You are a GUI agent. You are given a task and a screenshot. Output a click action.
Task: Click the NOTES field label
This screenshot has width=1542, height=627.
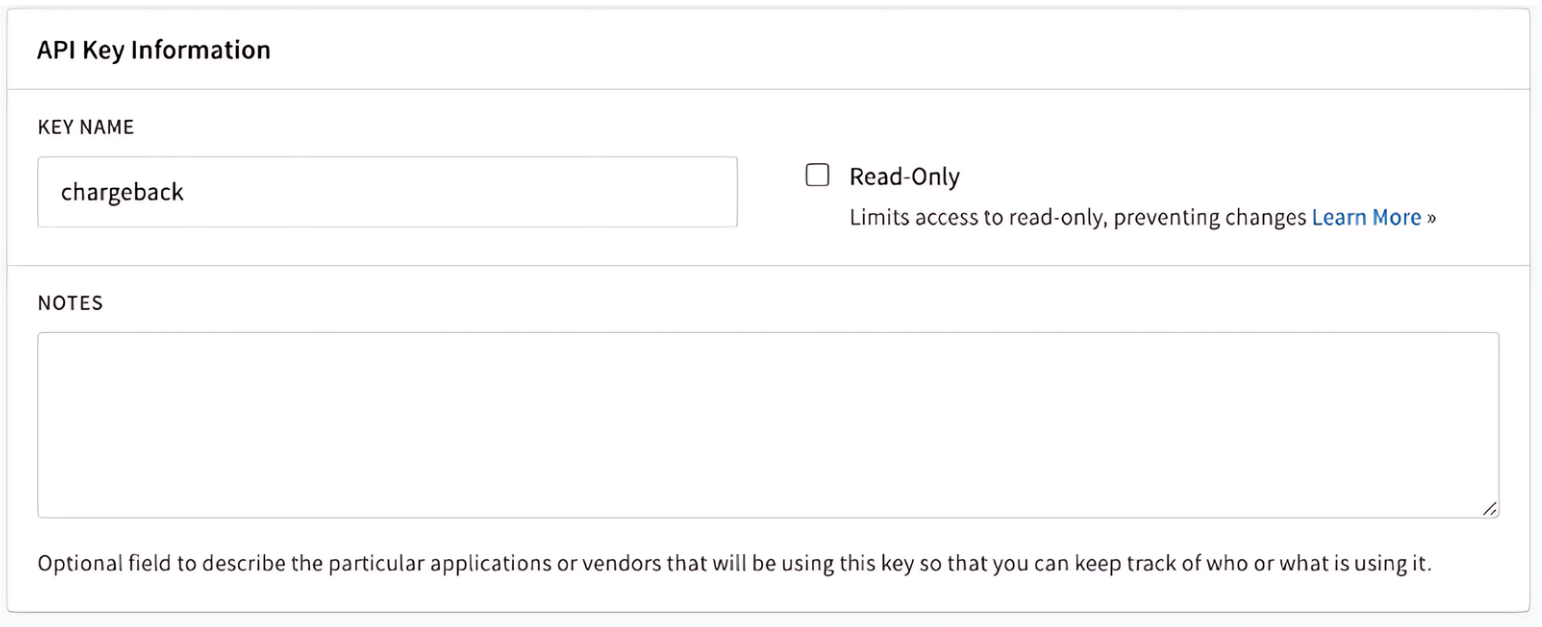coord(70,303)
